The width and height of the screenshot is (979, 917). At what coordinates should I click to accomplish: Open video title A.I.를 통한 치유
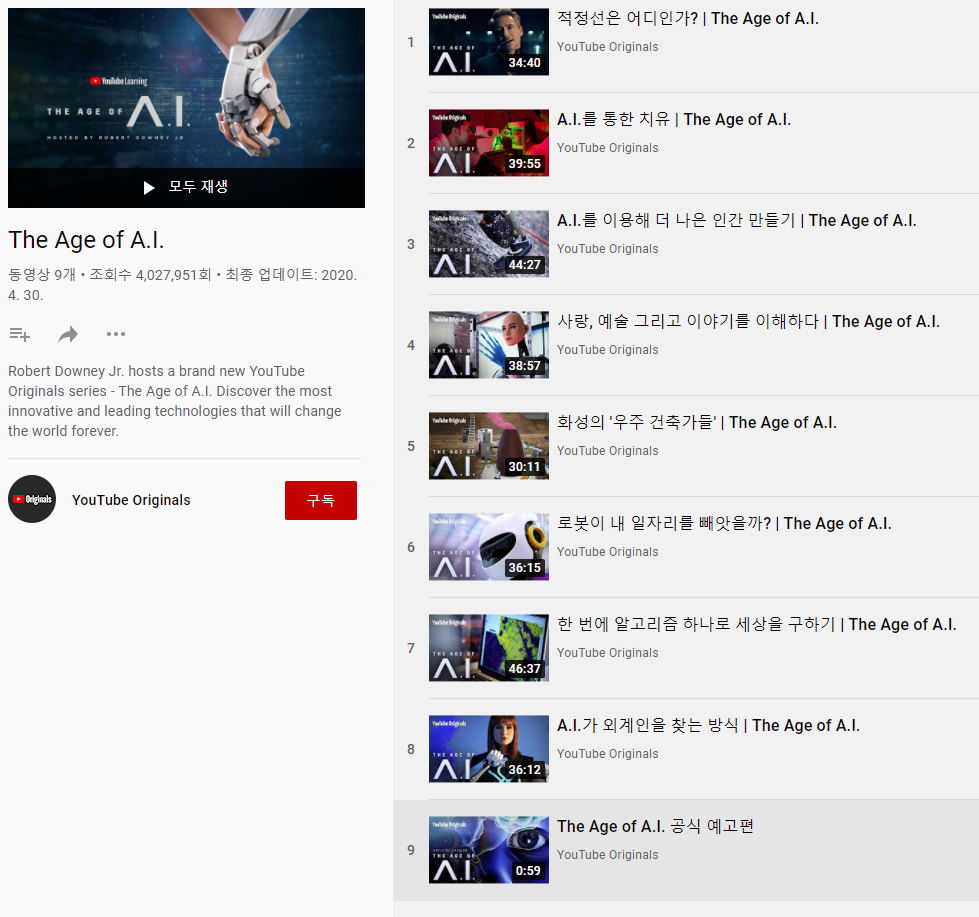click(x=674, y=119)
